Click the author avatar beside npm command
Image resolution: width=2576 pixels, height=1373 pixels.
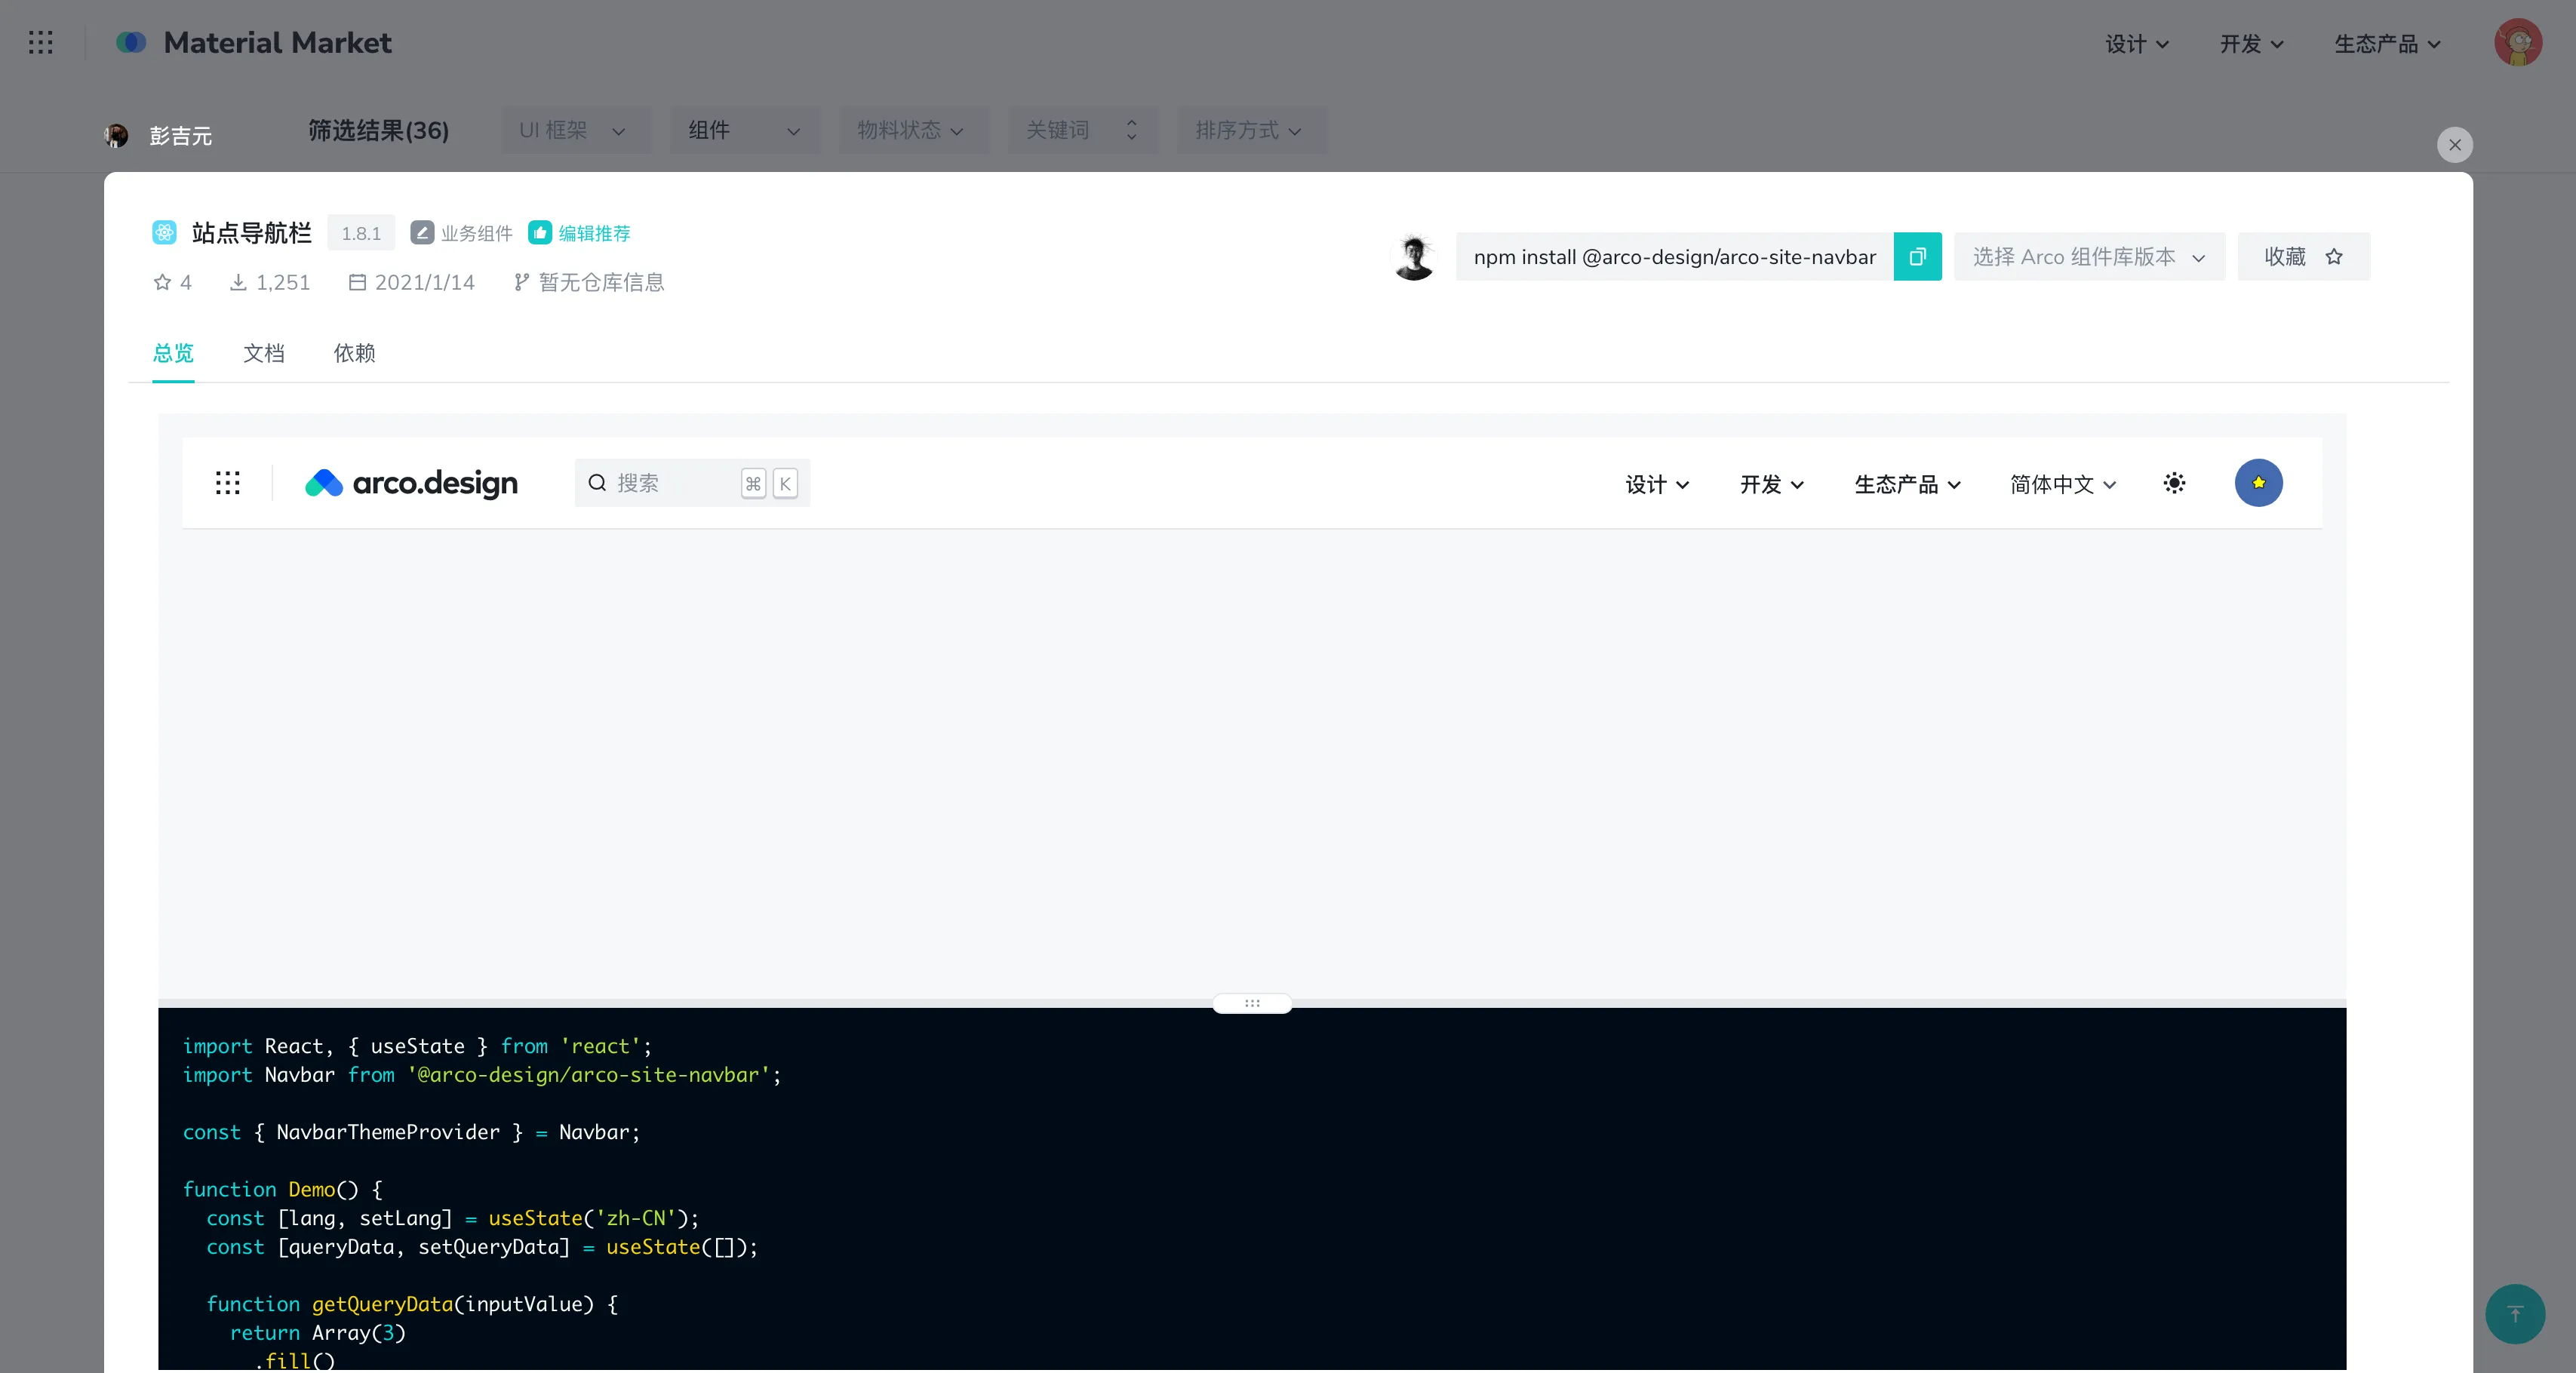[1414, 257]
